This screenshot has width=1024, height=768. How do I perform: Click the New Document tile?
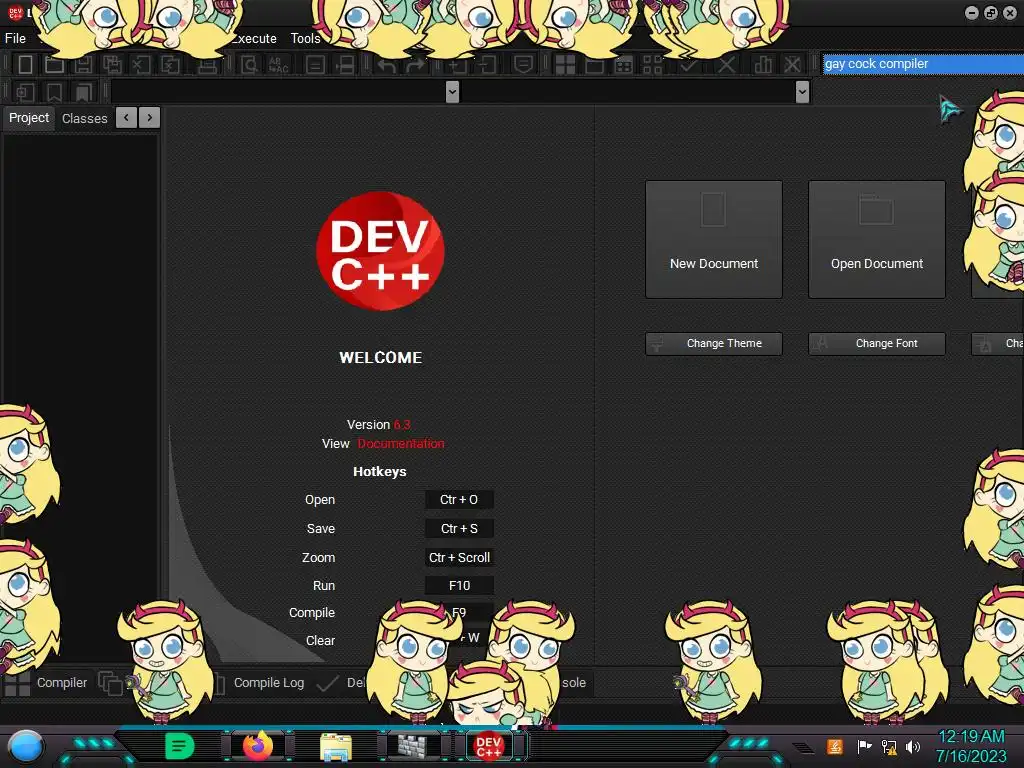click(x=714, y=240)
